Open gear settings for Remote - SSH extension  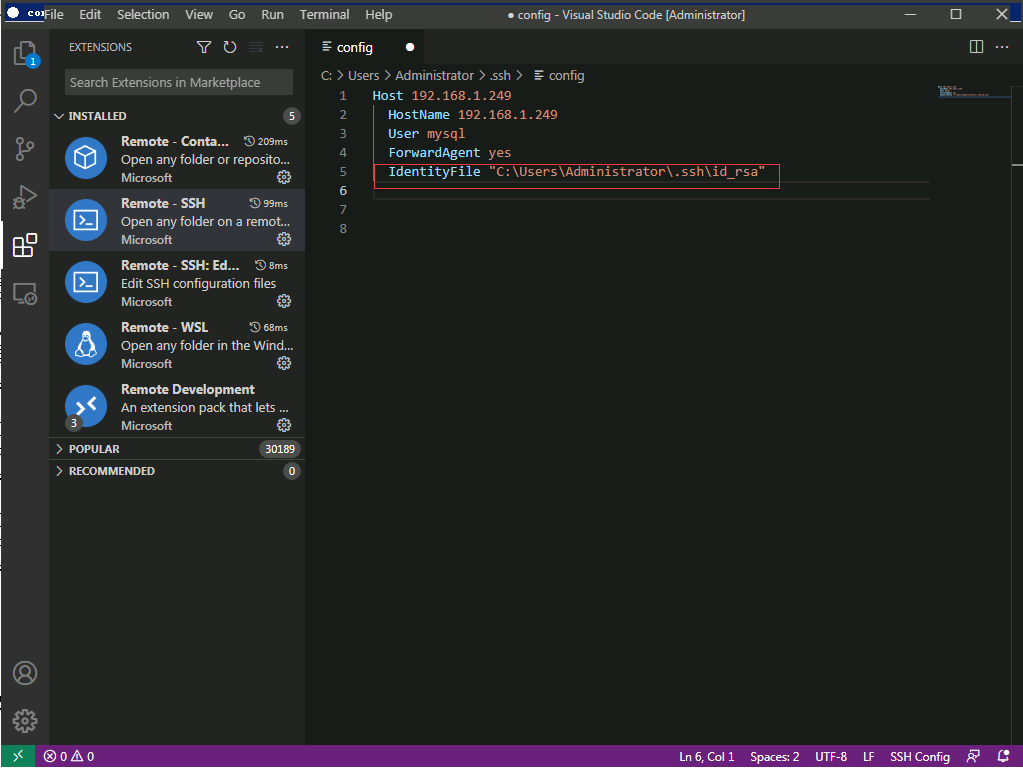point(284,239)
